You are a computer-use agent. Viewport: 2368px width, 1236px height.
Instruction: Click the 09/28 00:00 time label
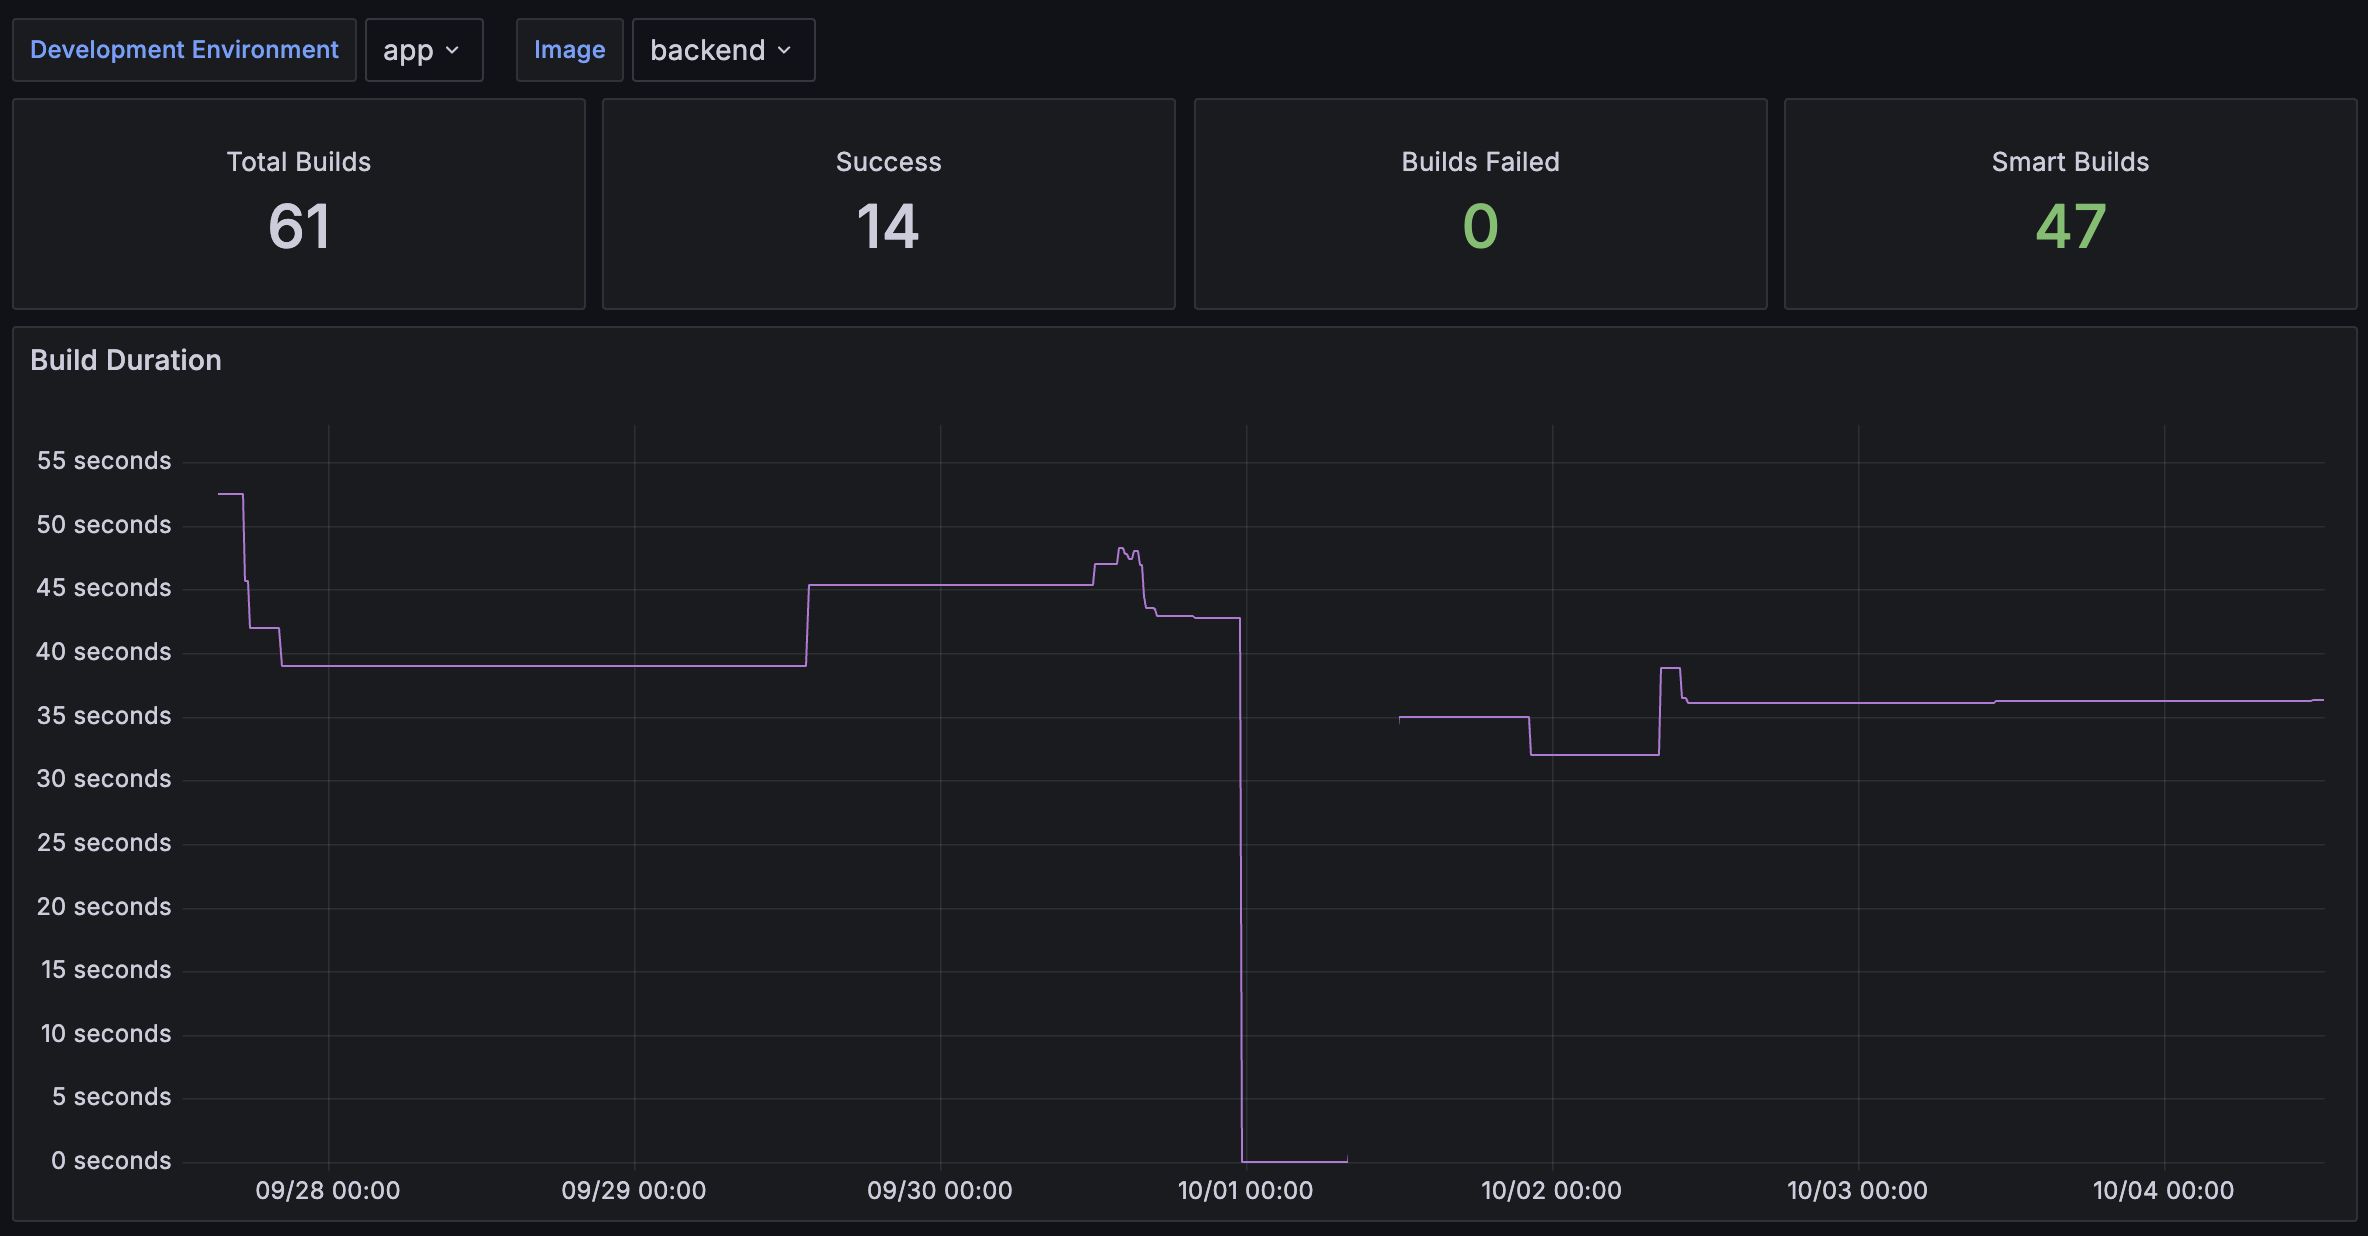(326, 1190)
